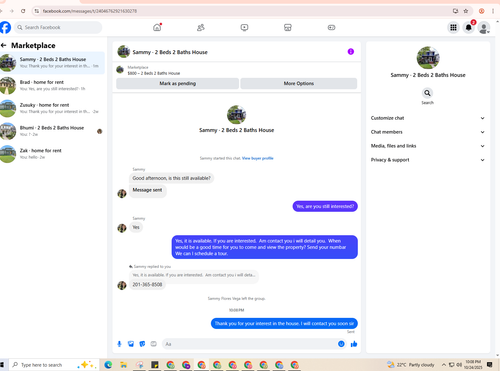Open Brad - home for rent conversation
500x371 pixels.
(52, 85)
